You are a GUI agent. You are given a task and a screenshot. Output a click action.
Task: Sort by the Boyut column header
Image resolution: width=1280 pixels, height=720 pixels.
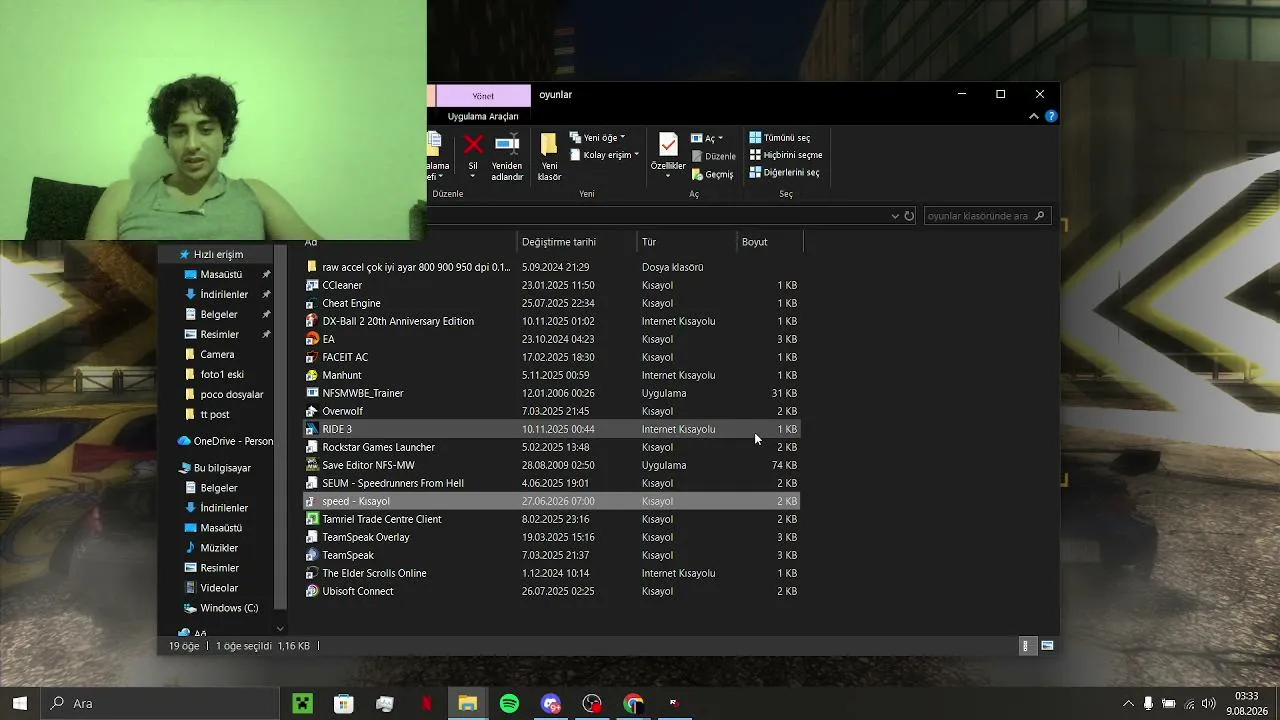click(x=769, y=242)
